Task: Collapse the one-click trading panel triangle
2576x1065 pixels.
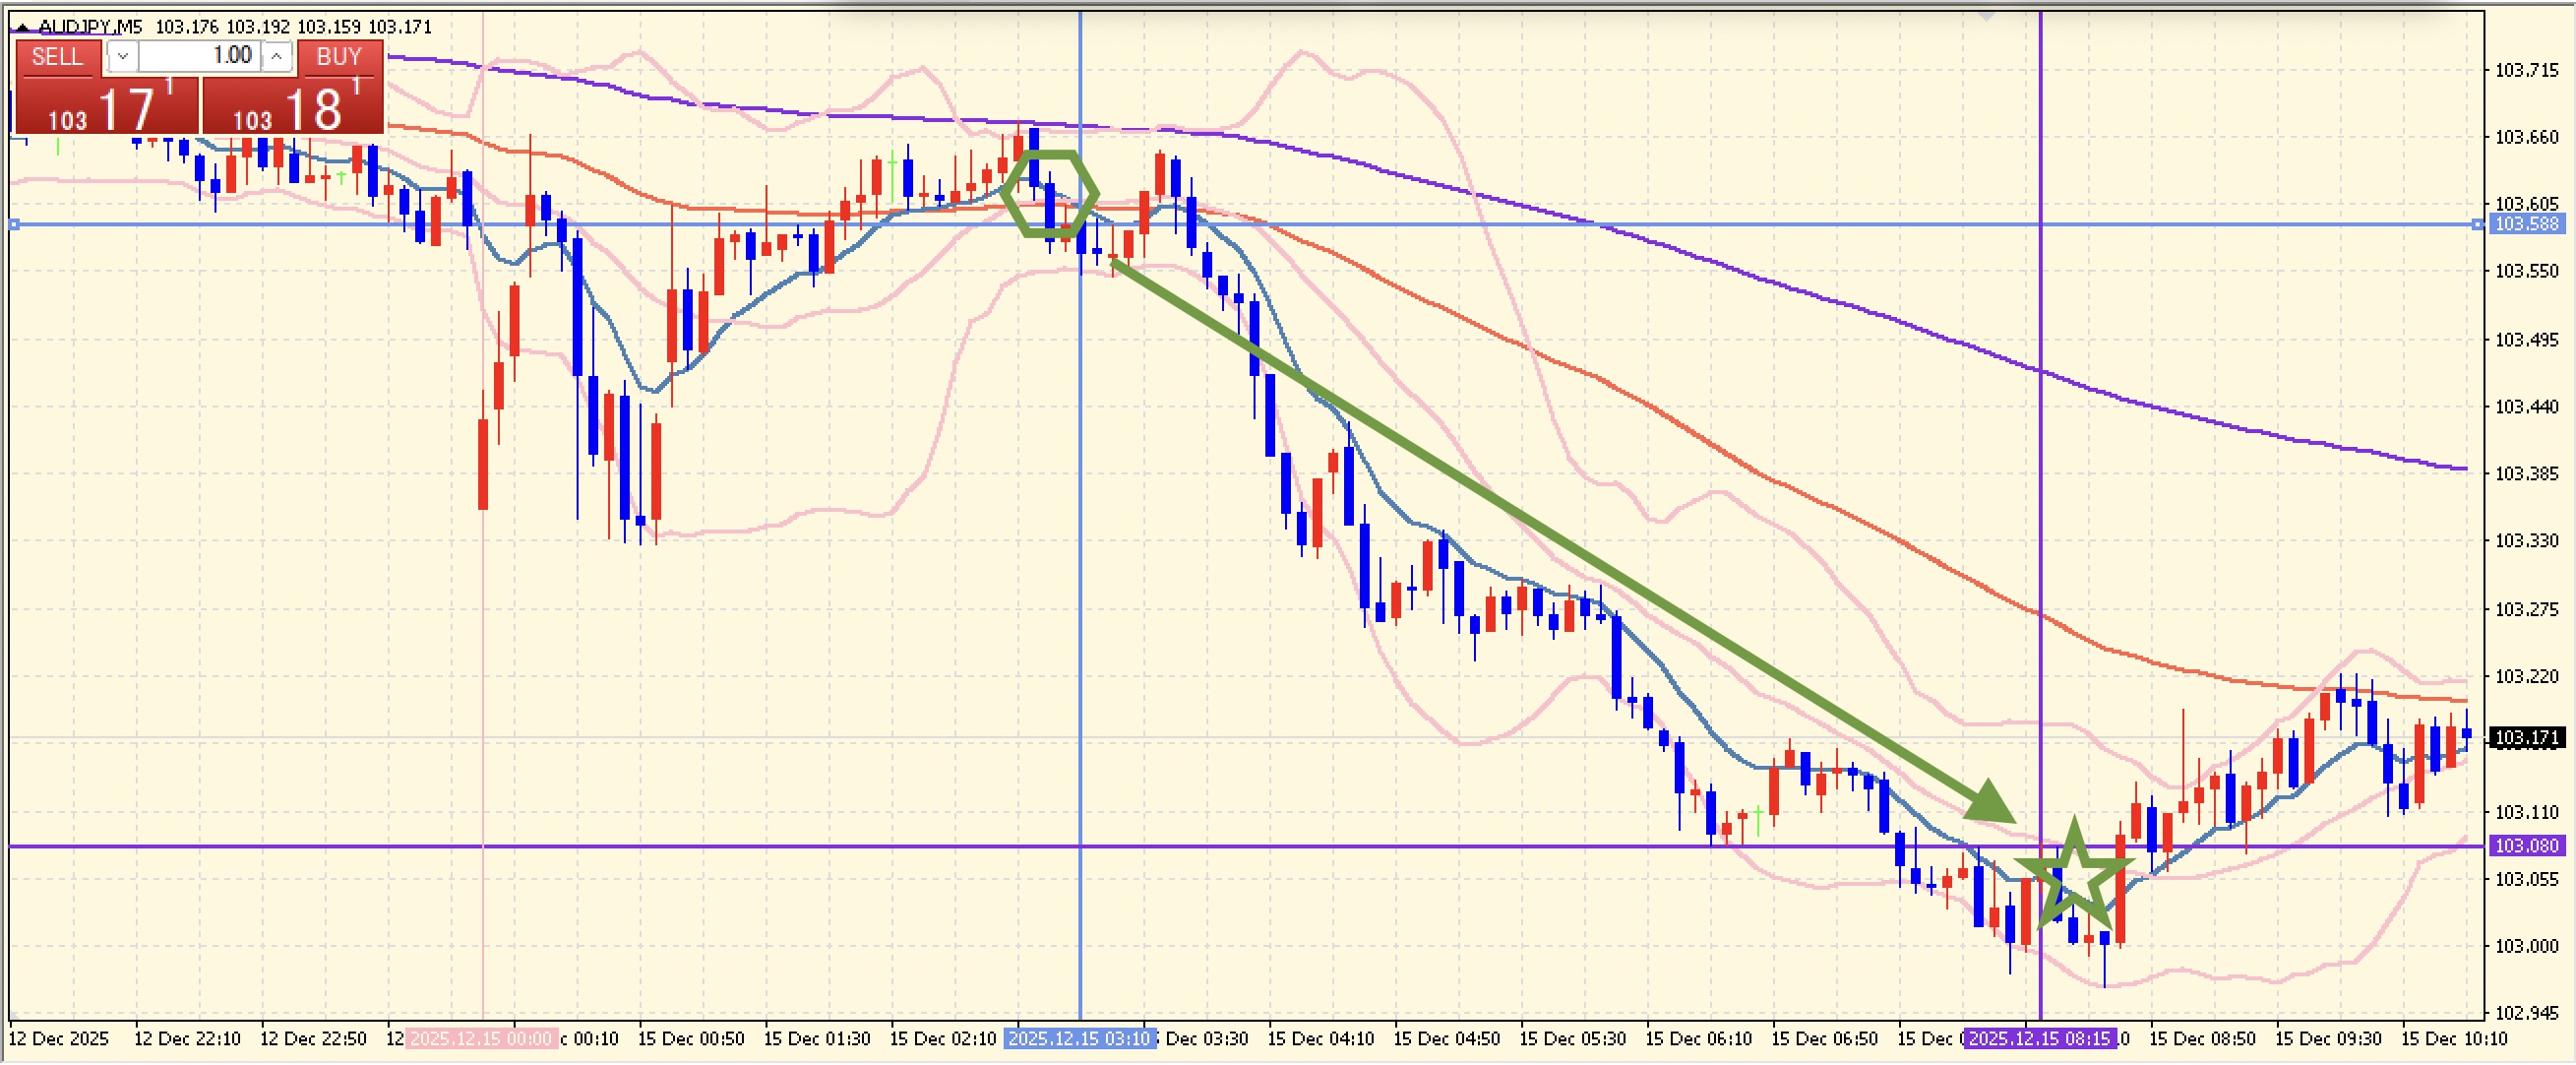Action: click(x=22, y=27)
